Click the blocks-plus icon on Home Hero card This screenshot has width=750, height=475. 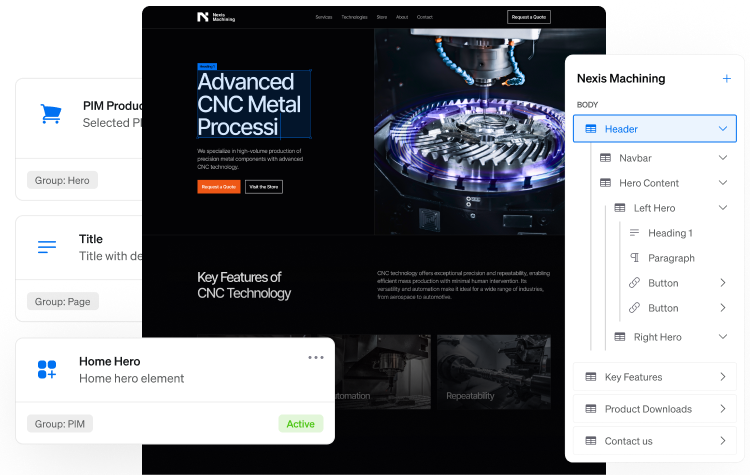pos(47,369)
